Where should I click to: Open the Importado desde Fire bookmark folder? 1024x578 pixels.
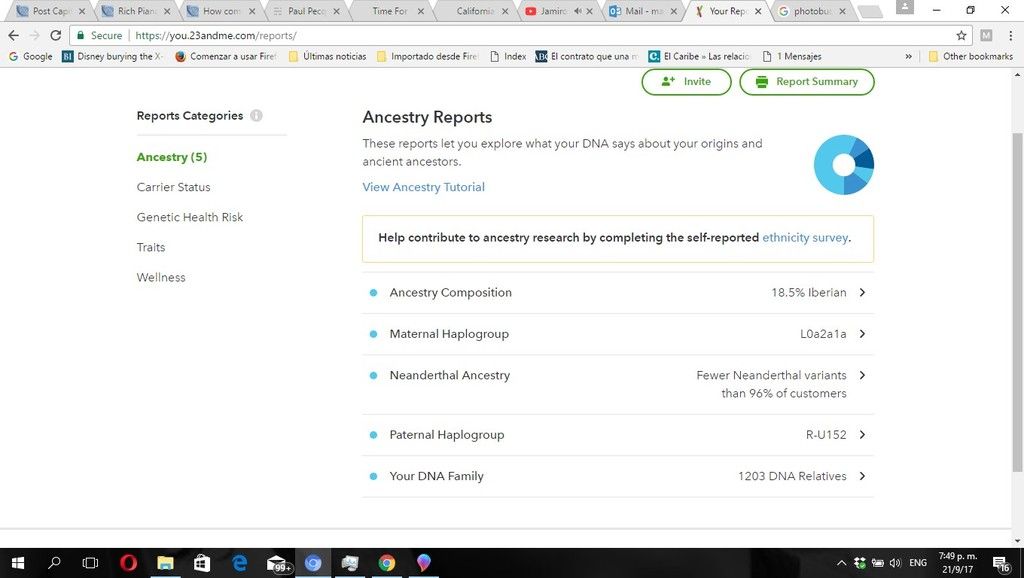pyautogui.click(x=427, y=56)
